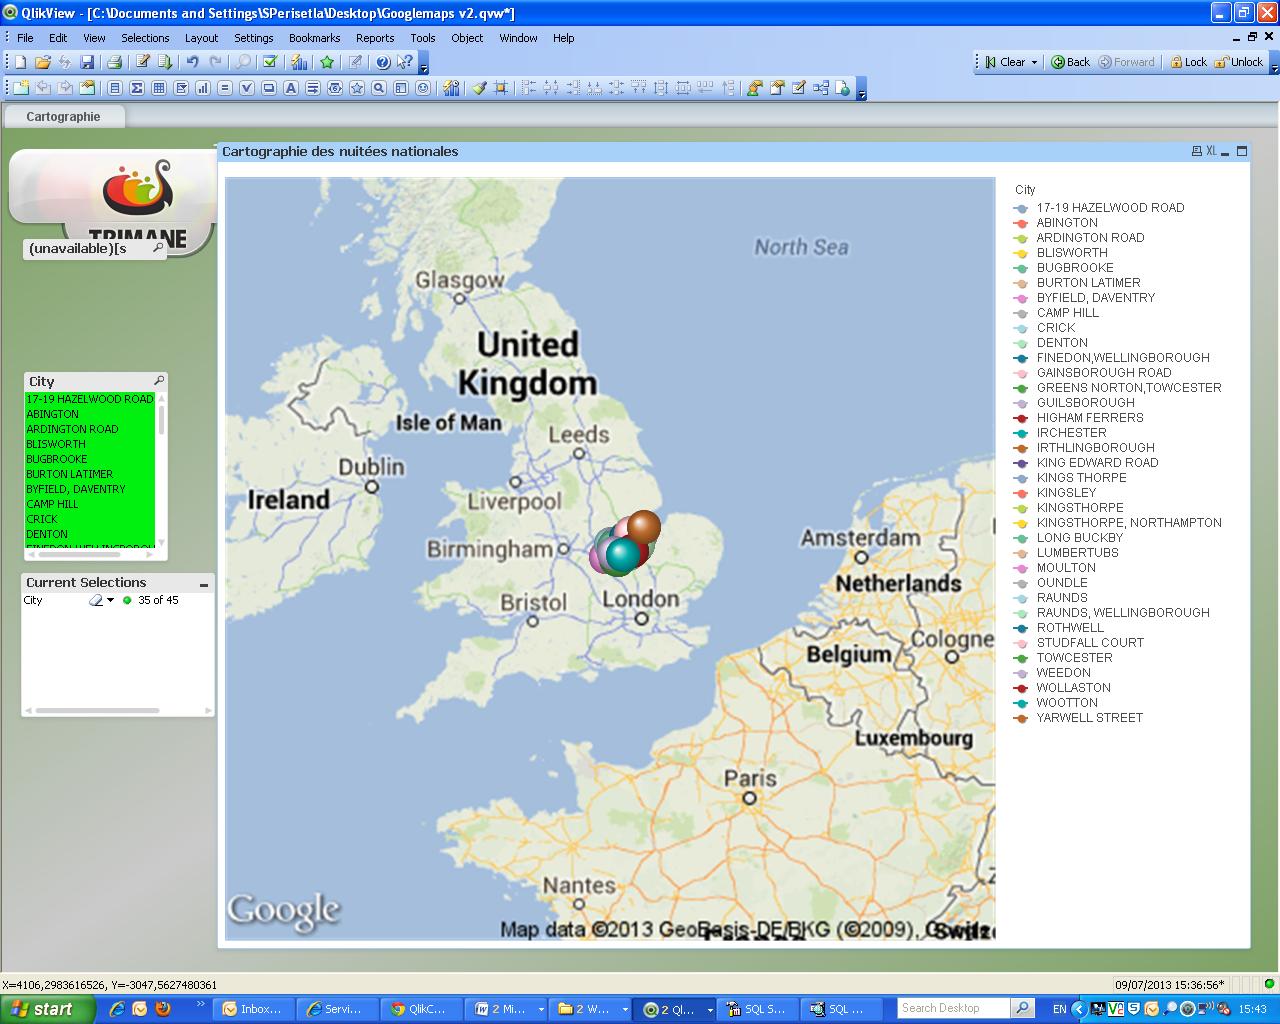Screen dimensions: 1280x1024
Task: Deselect ABINGTON in the City listbox
Action: (52, 413)
